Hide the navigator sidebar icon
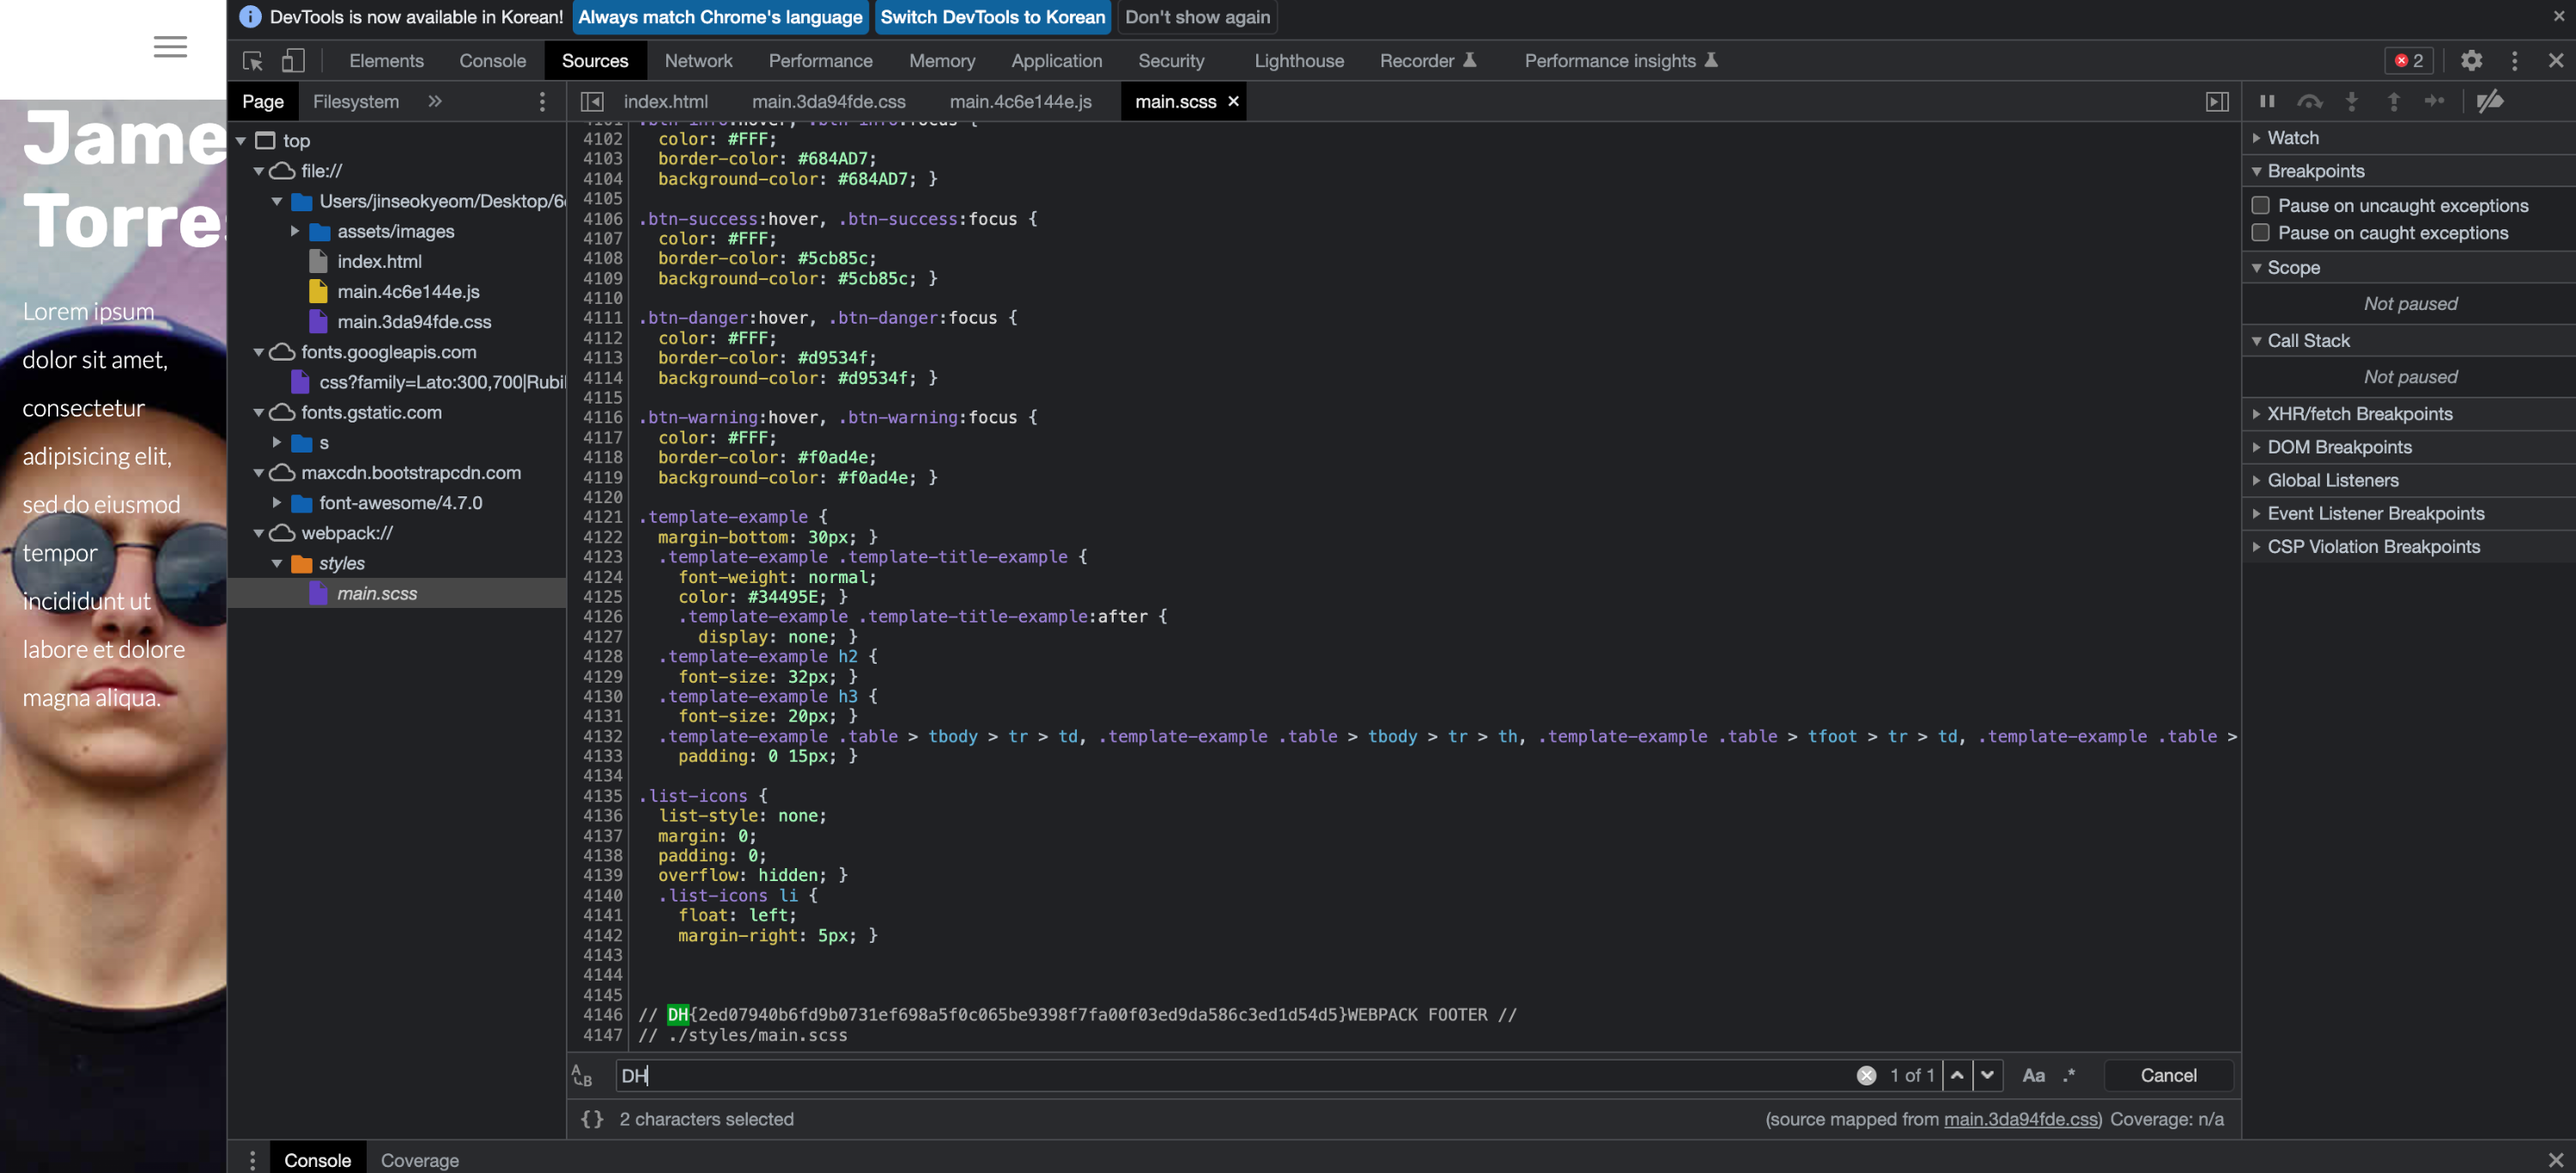2576x1173 pixels. coord(592,102)
